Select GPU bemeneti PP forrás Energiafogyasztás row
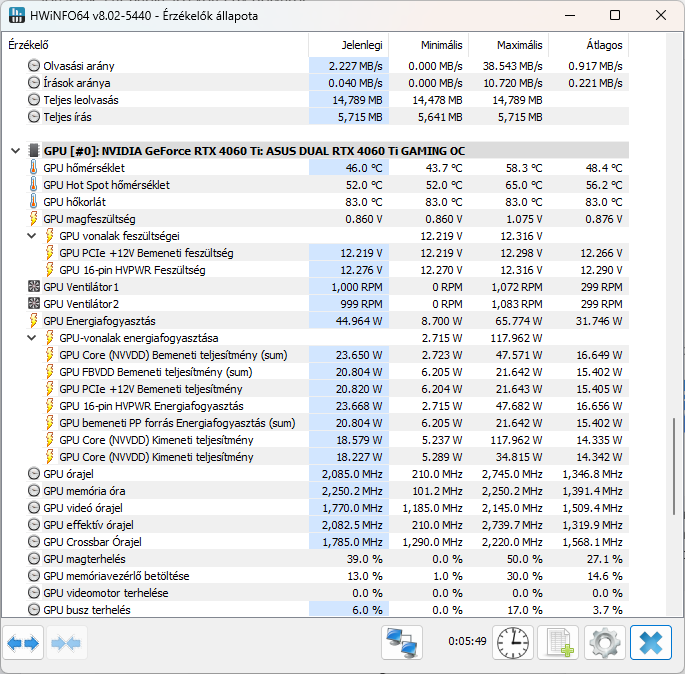The width and height of the screenshot is (685, 674). pyautogui.click(x=328, y=423)
